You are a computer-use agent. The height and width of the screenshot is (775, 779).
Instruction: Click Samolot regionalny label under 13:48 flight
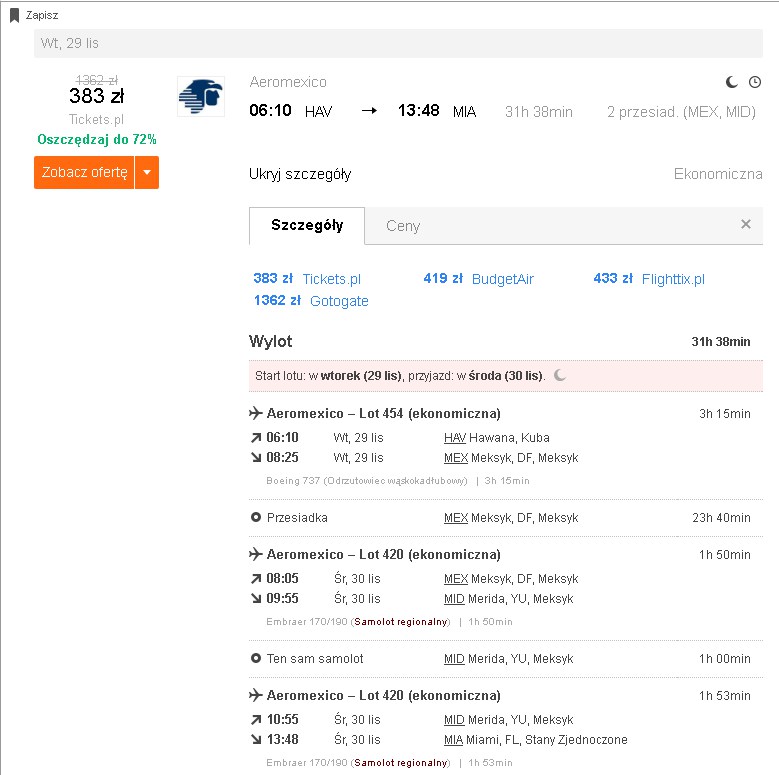(401, 763)
